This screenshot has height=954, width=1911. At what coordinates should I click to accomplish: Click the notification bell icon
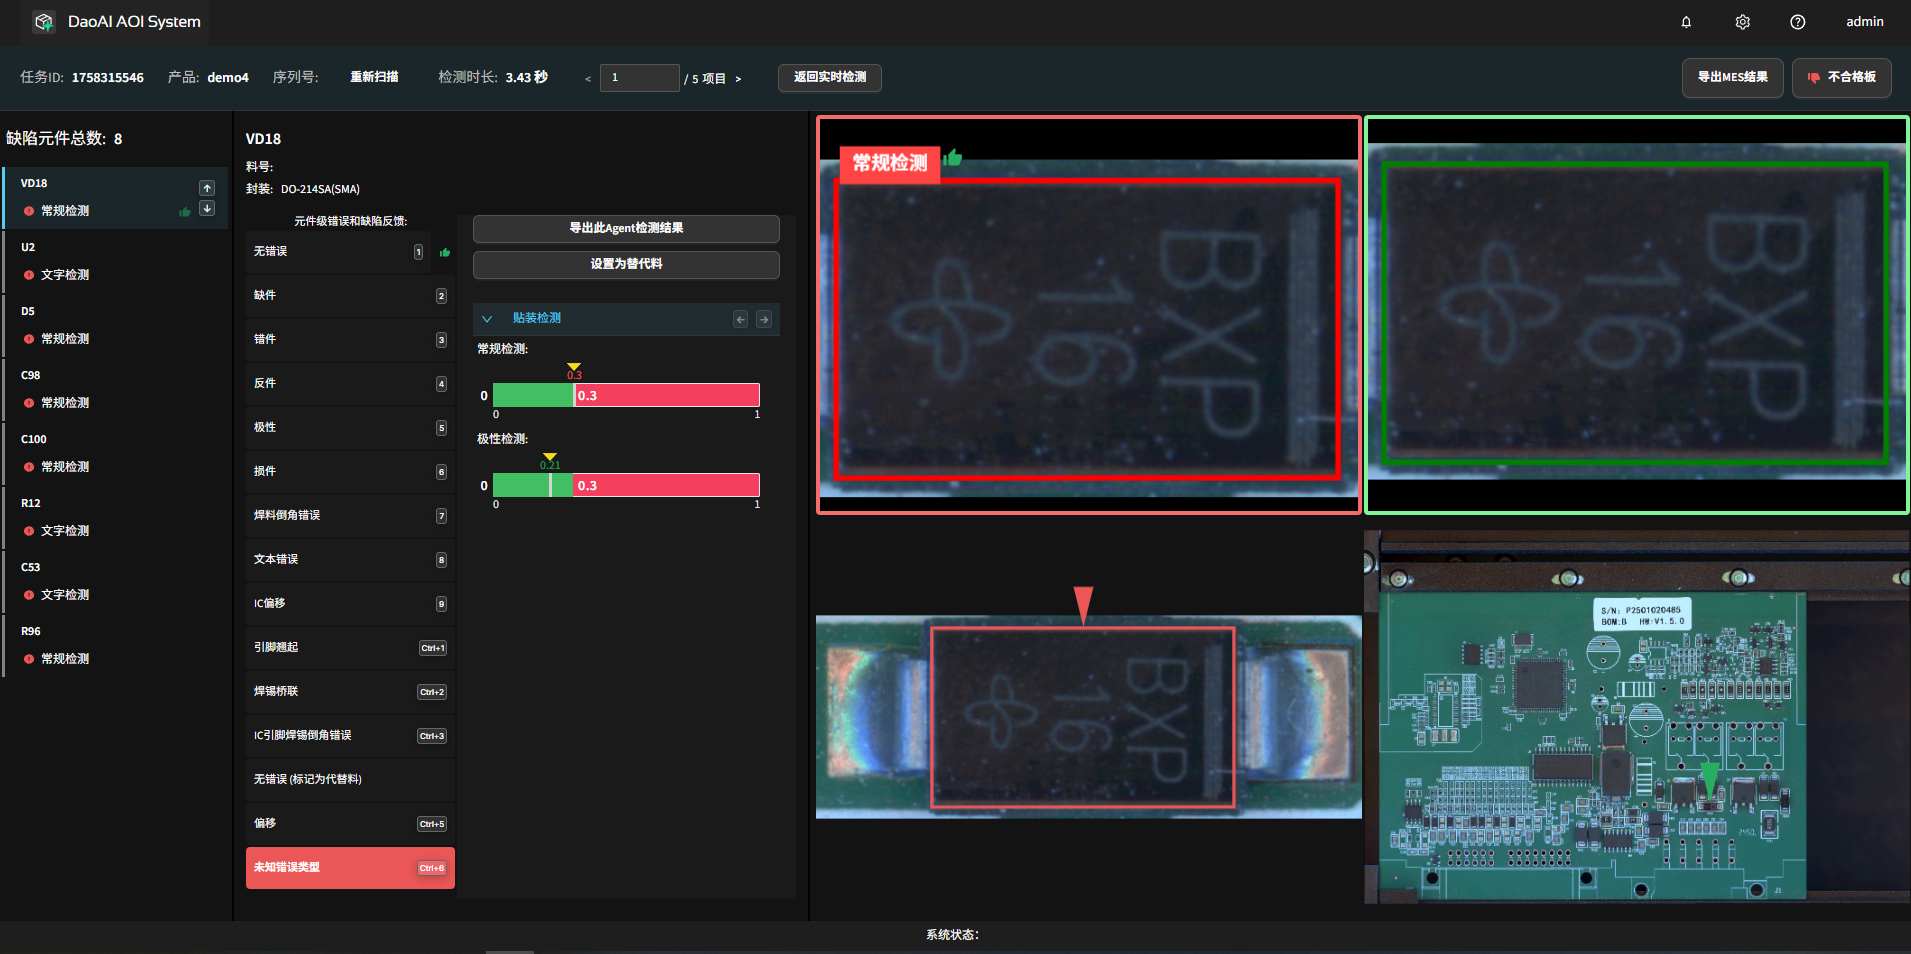[1686, 22]
